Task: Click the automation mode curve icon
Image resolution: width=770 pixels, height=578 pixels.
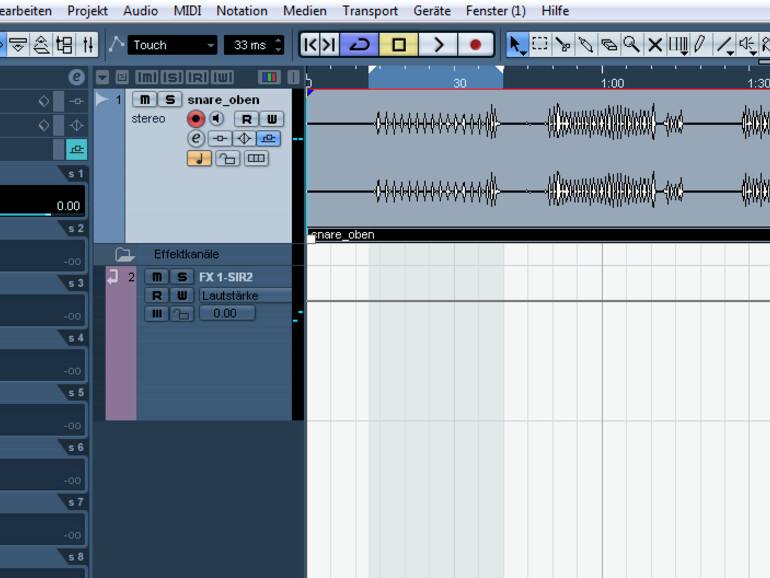Action: (x=116, y=44)
